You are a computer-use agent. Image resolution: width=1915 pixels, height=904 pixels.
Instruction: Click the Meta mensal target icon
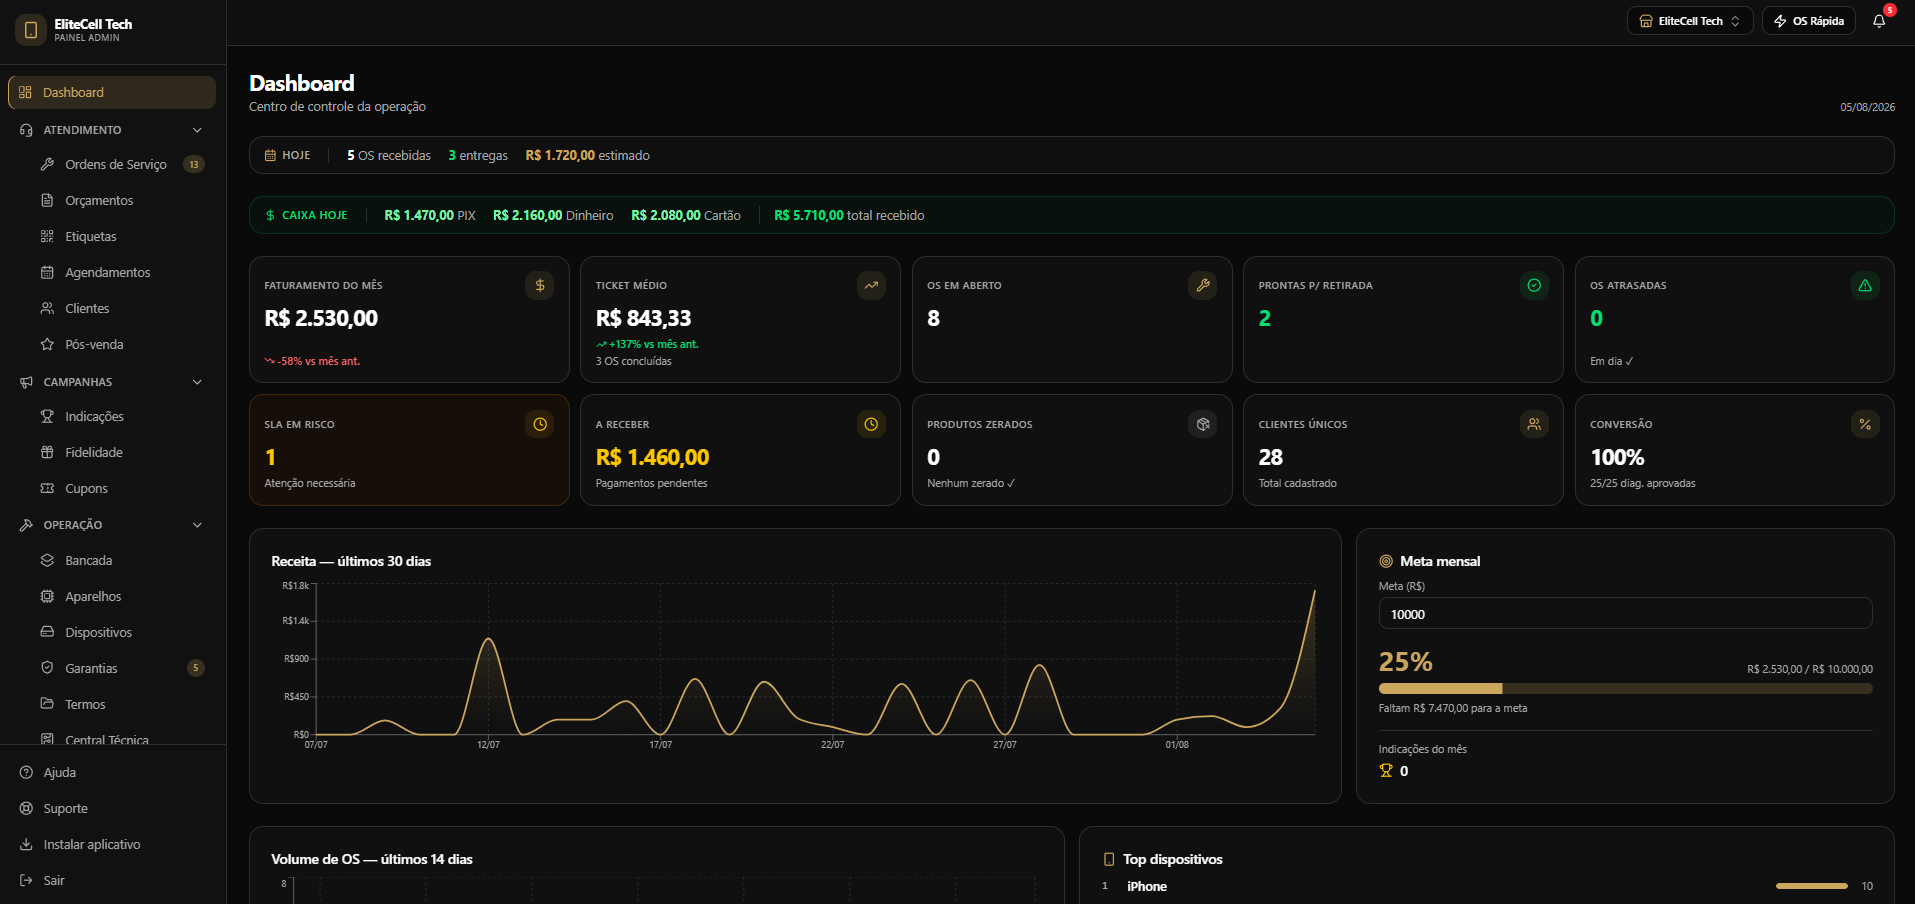pos(1386,561)
